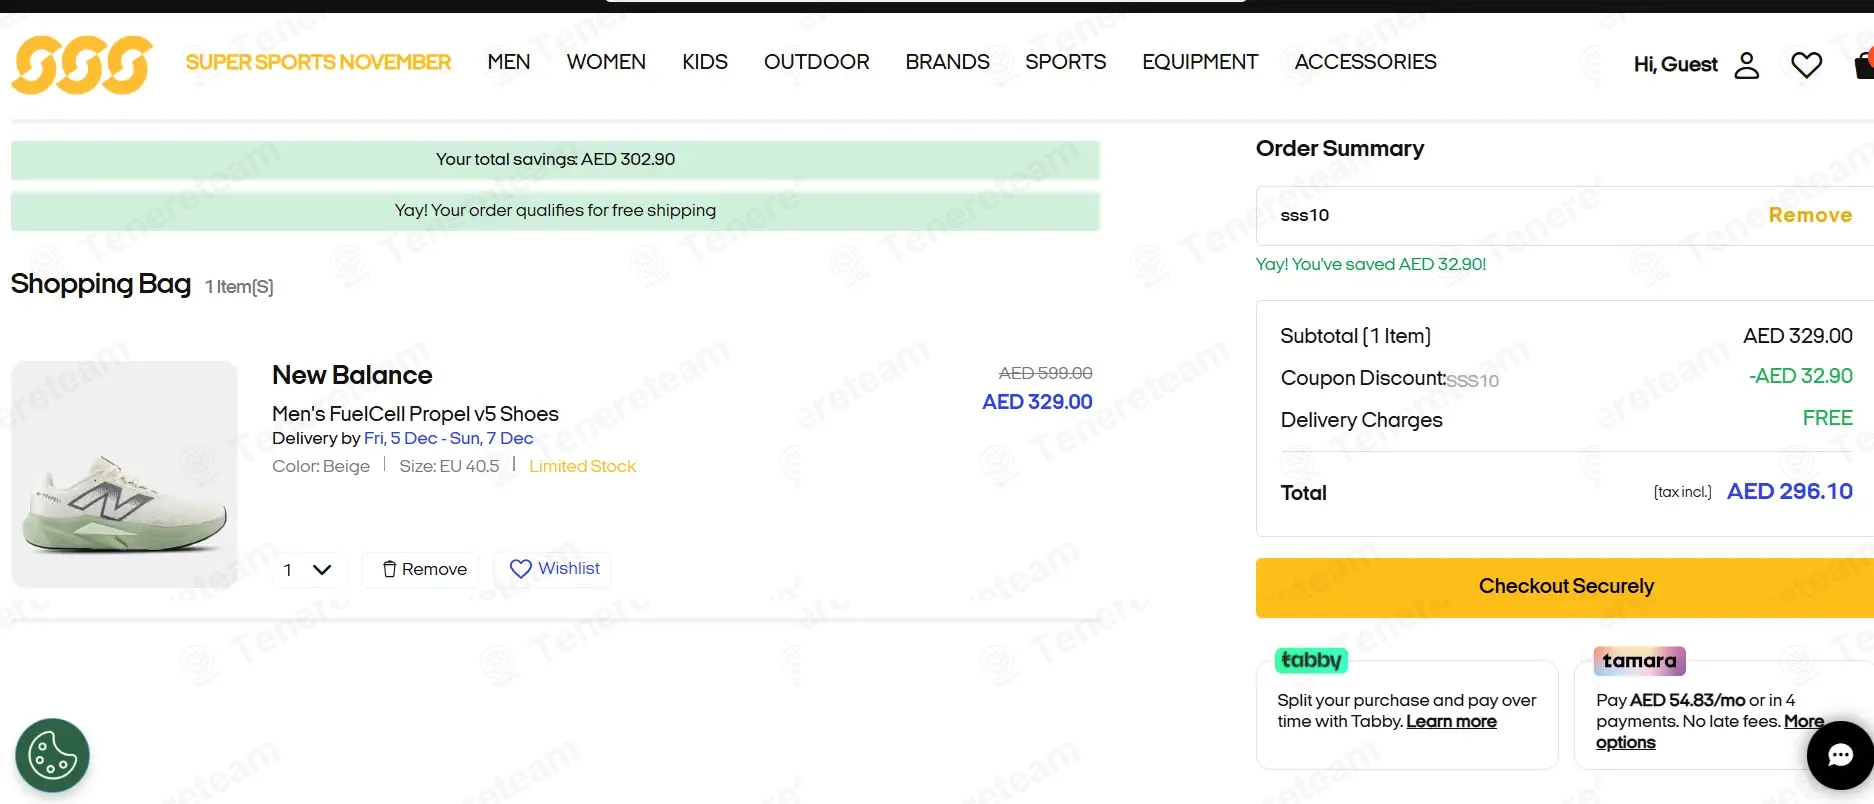The image size is (1874, 804).
Task: Open the quantity dropdown for the shoes
Action: pos(308,570)
